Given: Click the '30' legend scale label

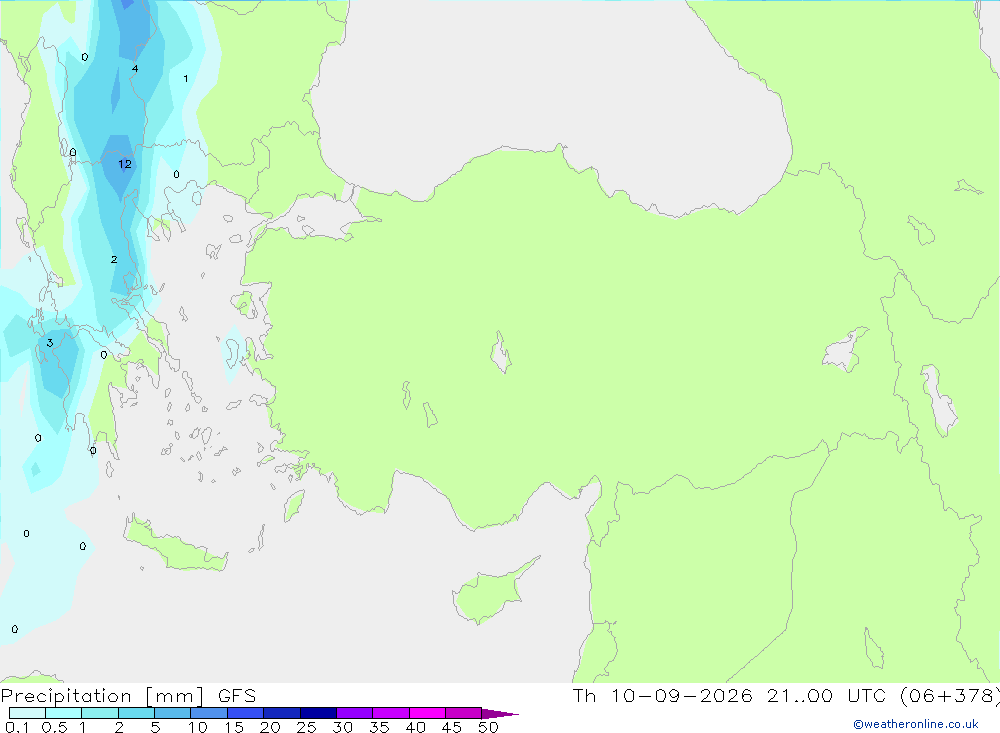Looking at the screenshot, I should [x=342, y=727].
